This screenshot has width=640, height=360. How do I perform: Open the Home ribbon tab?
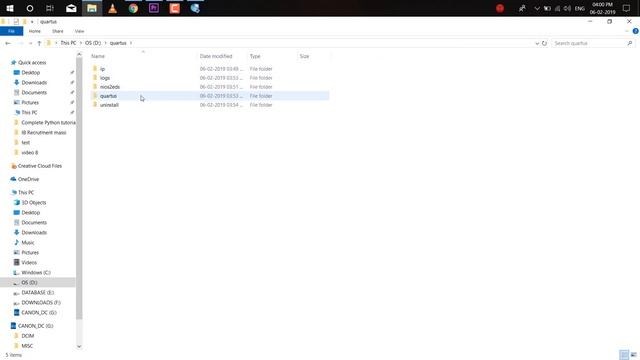click(35, 31)
